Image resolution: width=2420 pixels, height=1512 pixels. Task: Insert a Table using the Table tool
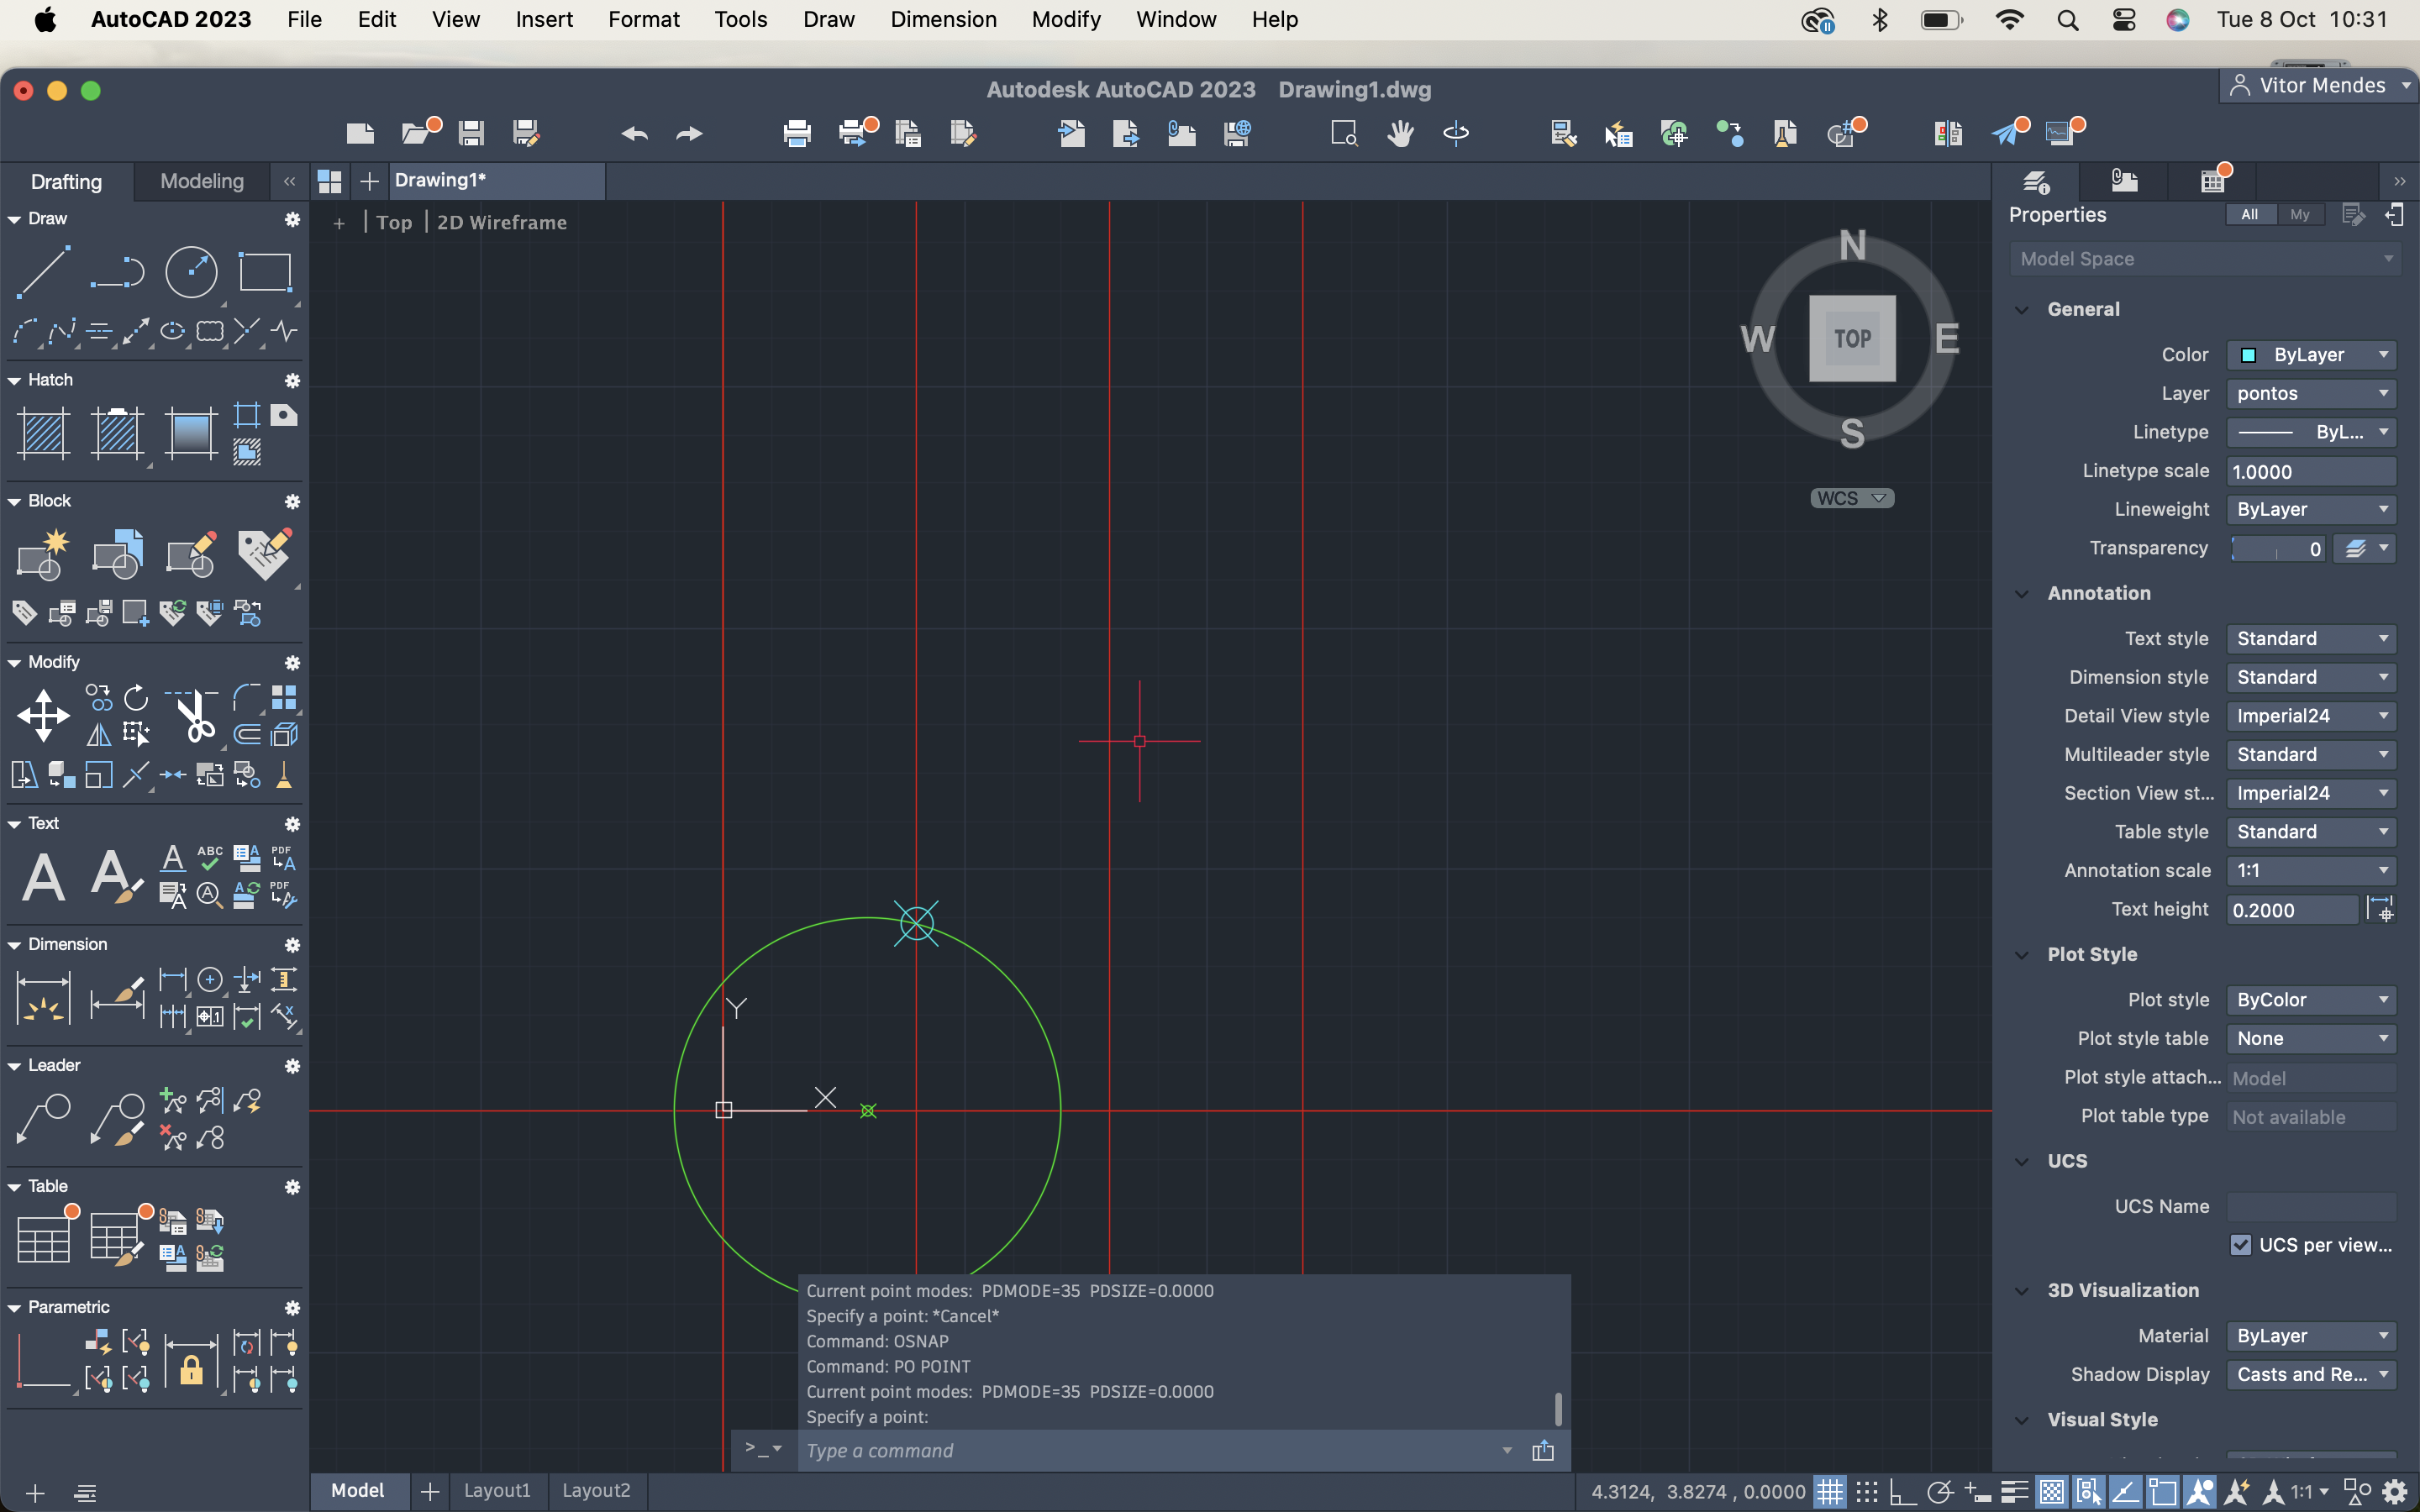44,1240
